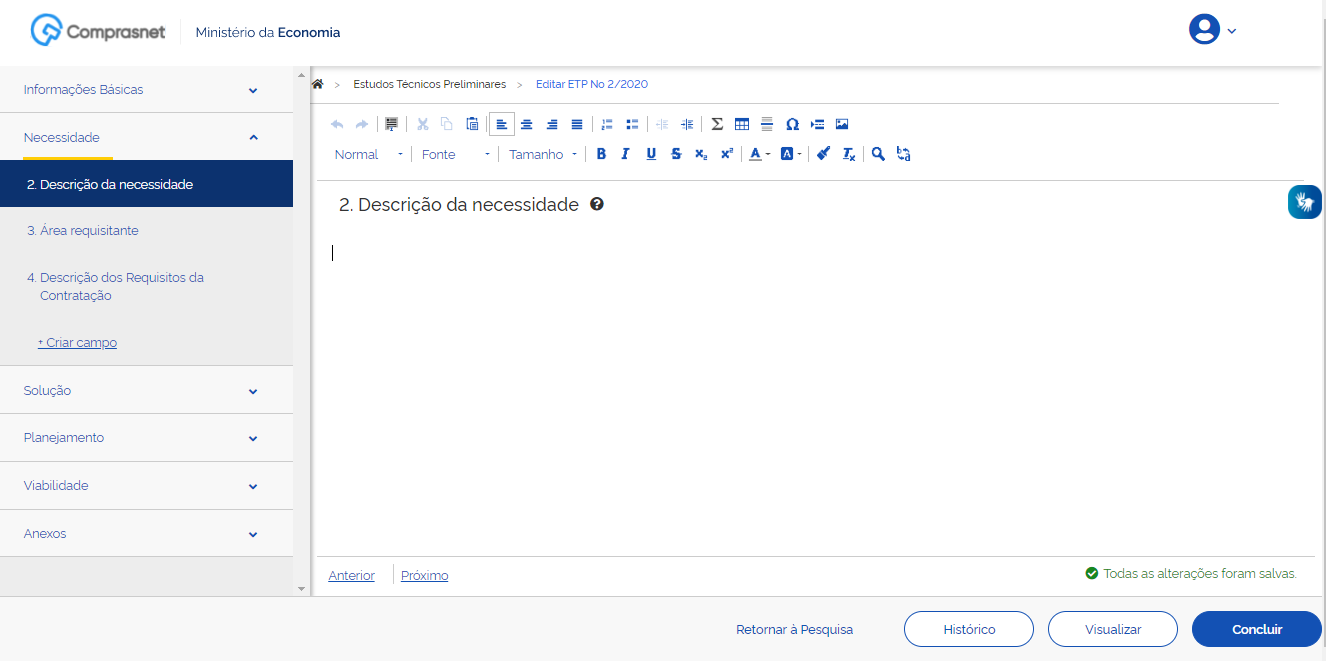
Task: Click the copy formatting paintbrush icon
Action: [x=823, y=154]
